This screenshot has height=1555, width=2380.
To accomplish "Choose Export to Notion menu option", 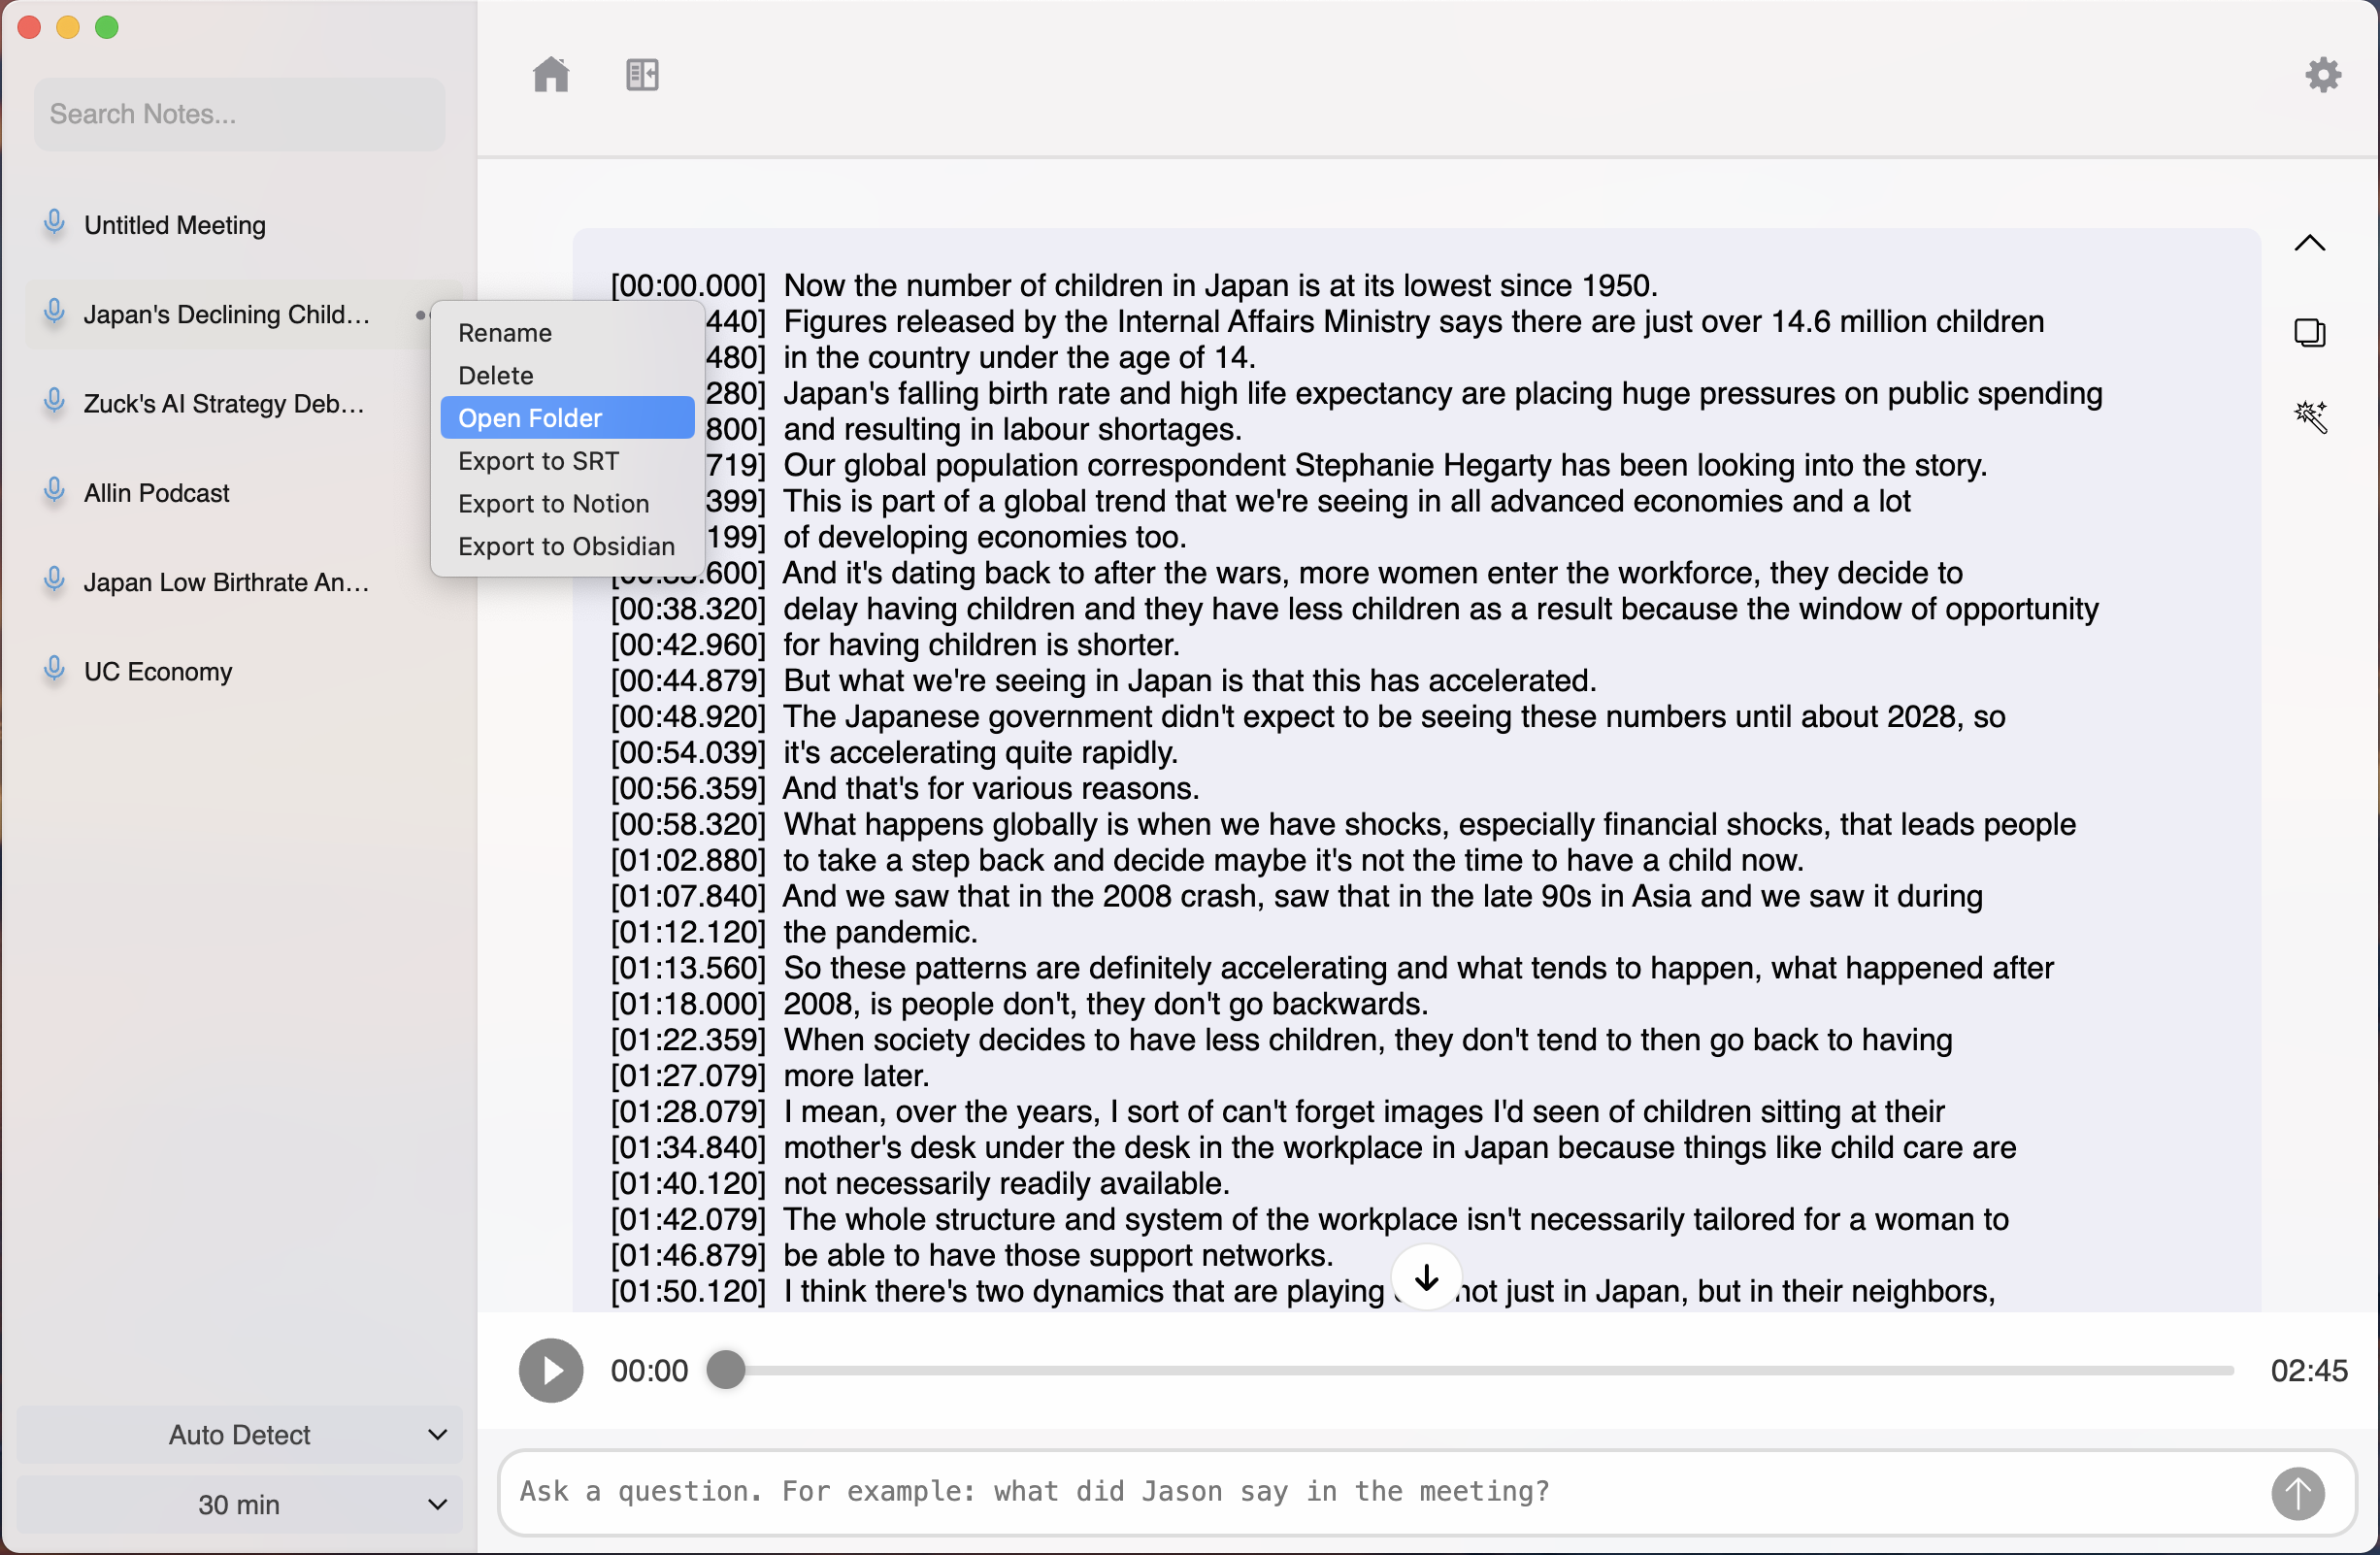I will tap(554, 504).
